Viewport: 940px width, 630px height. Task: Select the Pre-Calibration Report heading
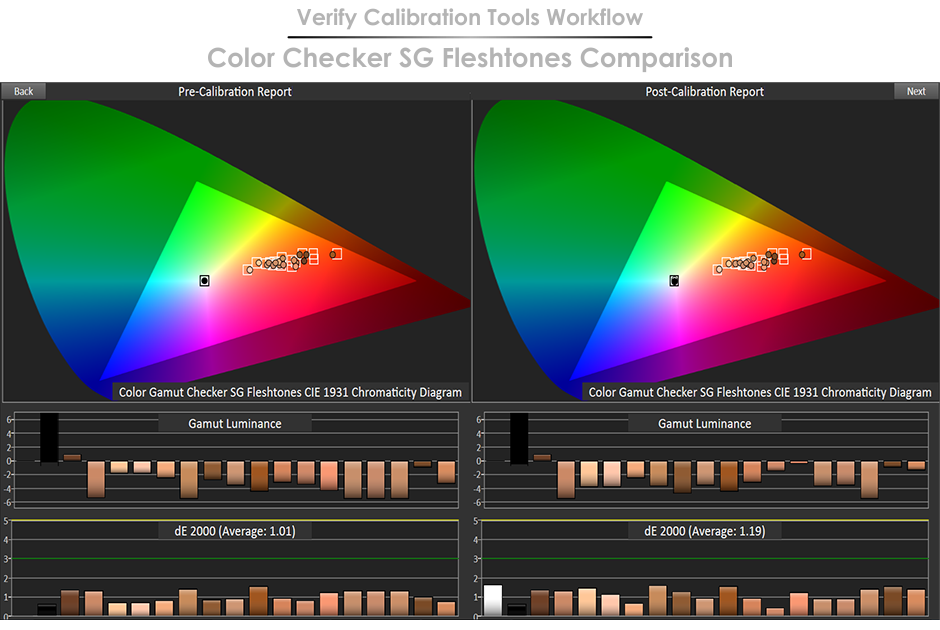(234, 92)
